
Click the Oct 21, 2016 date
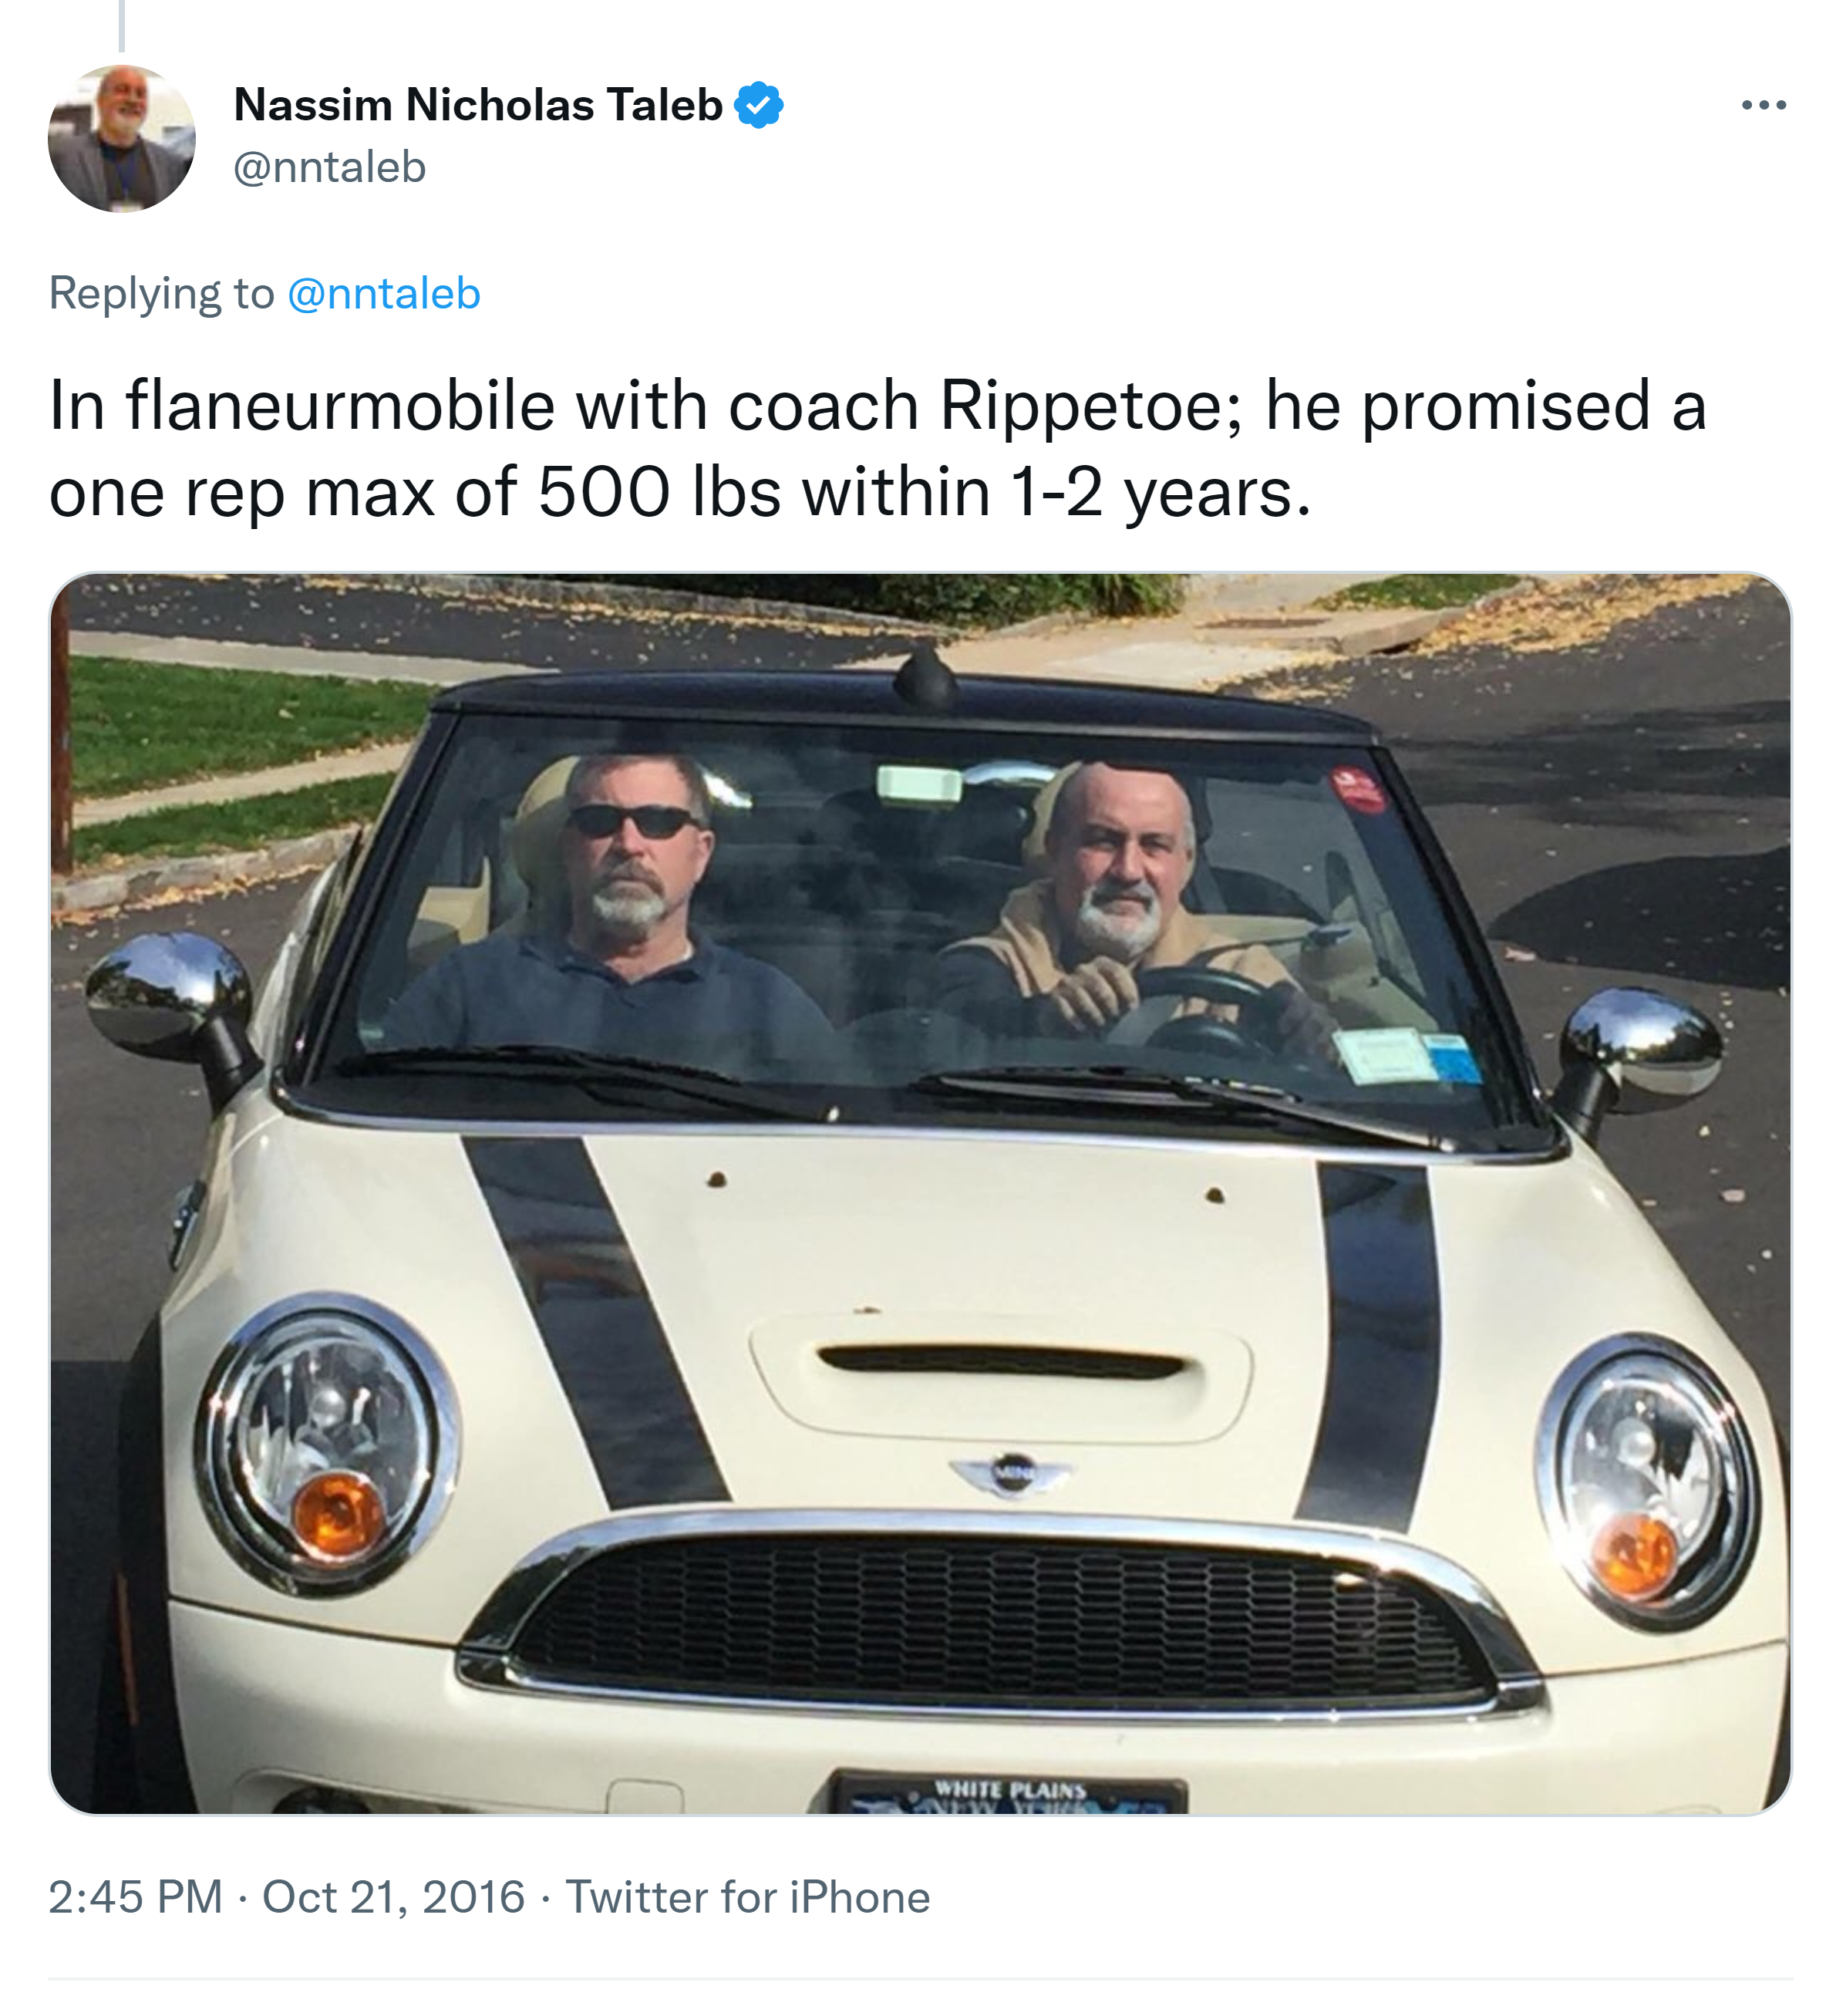point(393,1897)
